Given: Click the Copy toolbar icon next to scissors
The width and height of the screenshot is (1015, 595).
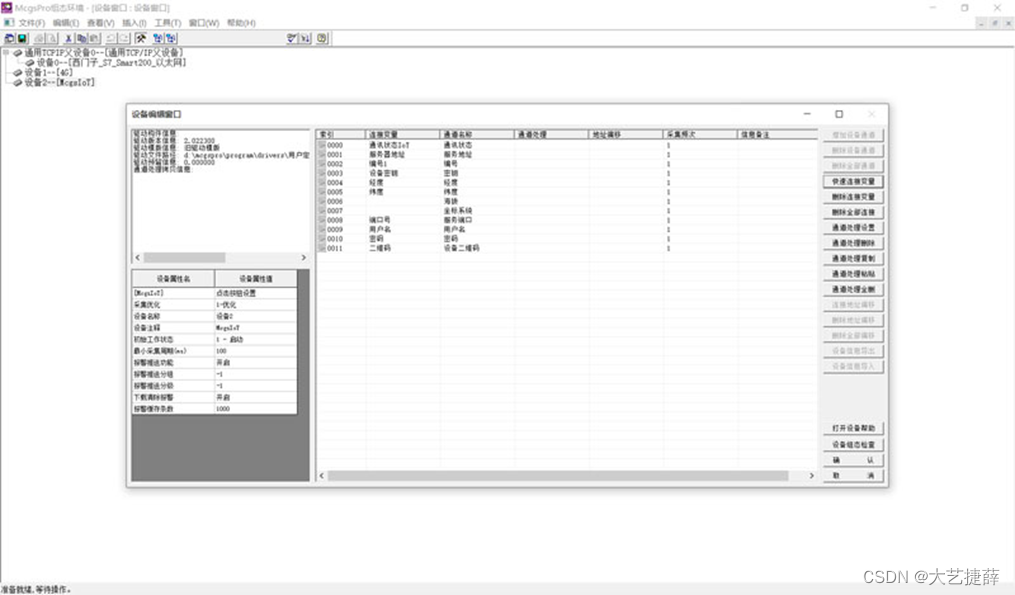Looking at the screenshot, I should (82, 39).
